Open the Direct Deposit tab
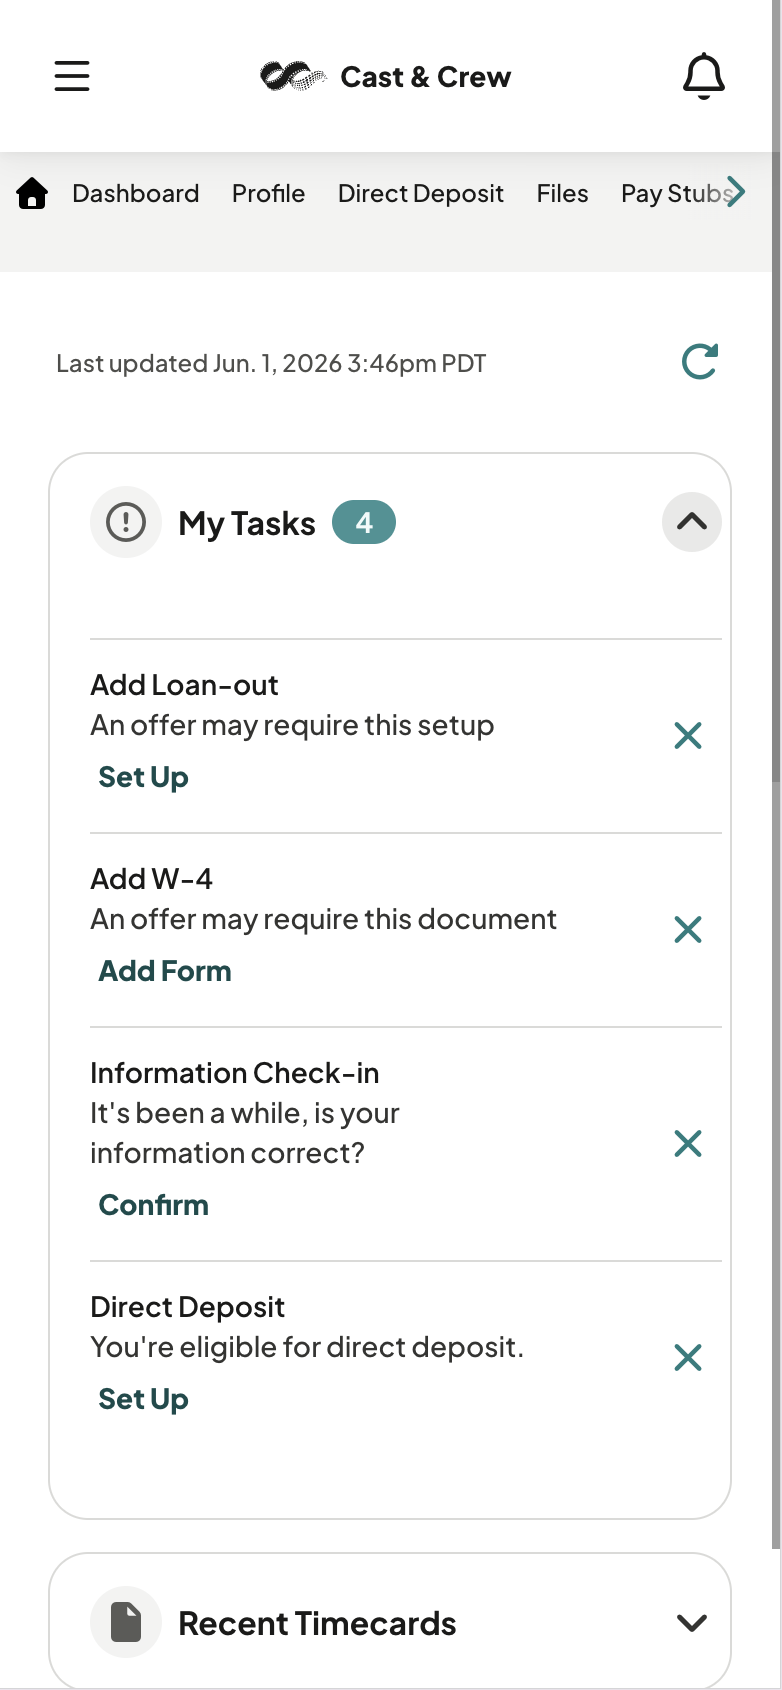Image resolution: width=782 pixels, height=1690 pixels. click(421, 193)
